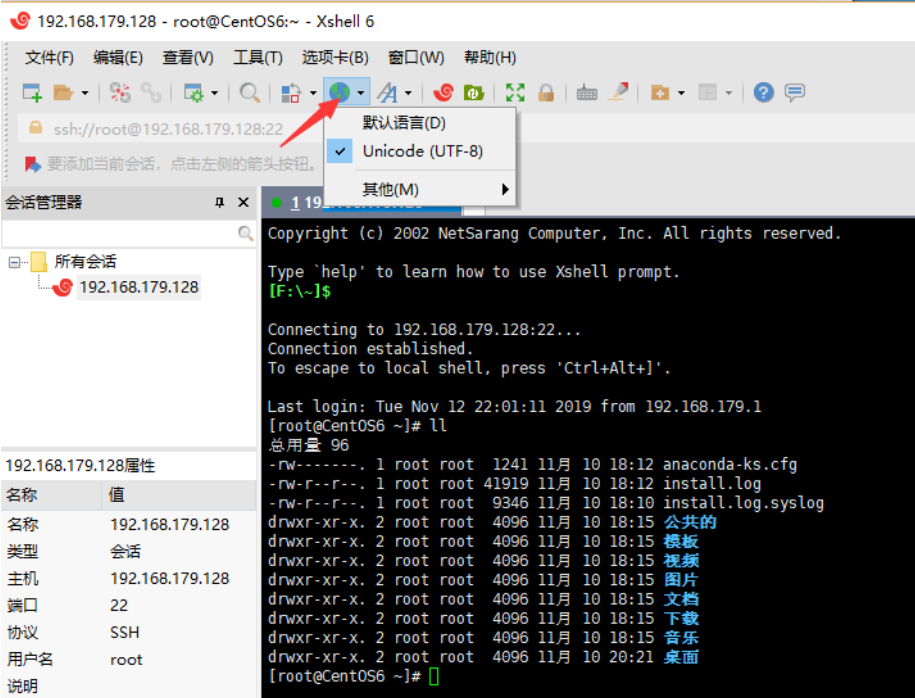Image resolution: width=915 pixels, height=698 pixels.
Task: Open the dropdown arrow beside the Open folder icon
Action: click(x=85, y=93)
